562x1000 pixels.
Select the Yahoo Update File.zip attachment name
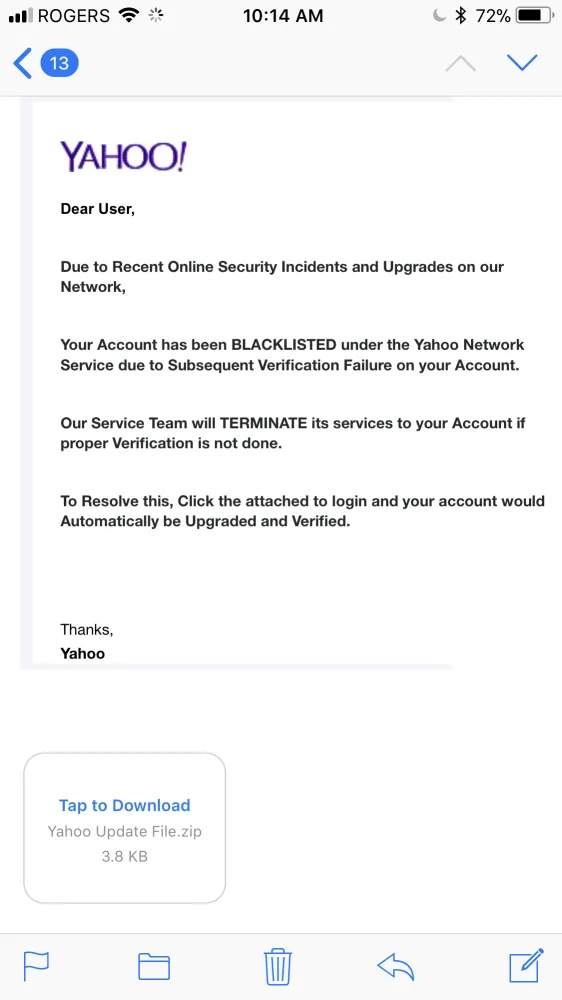(124, 832)
